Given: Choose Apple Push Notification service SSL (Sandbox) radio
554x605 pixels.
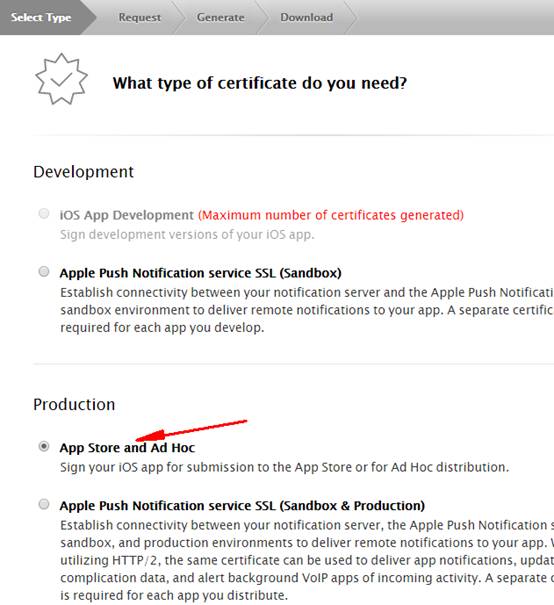Looking at the screenshot, I should [44, 272].
